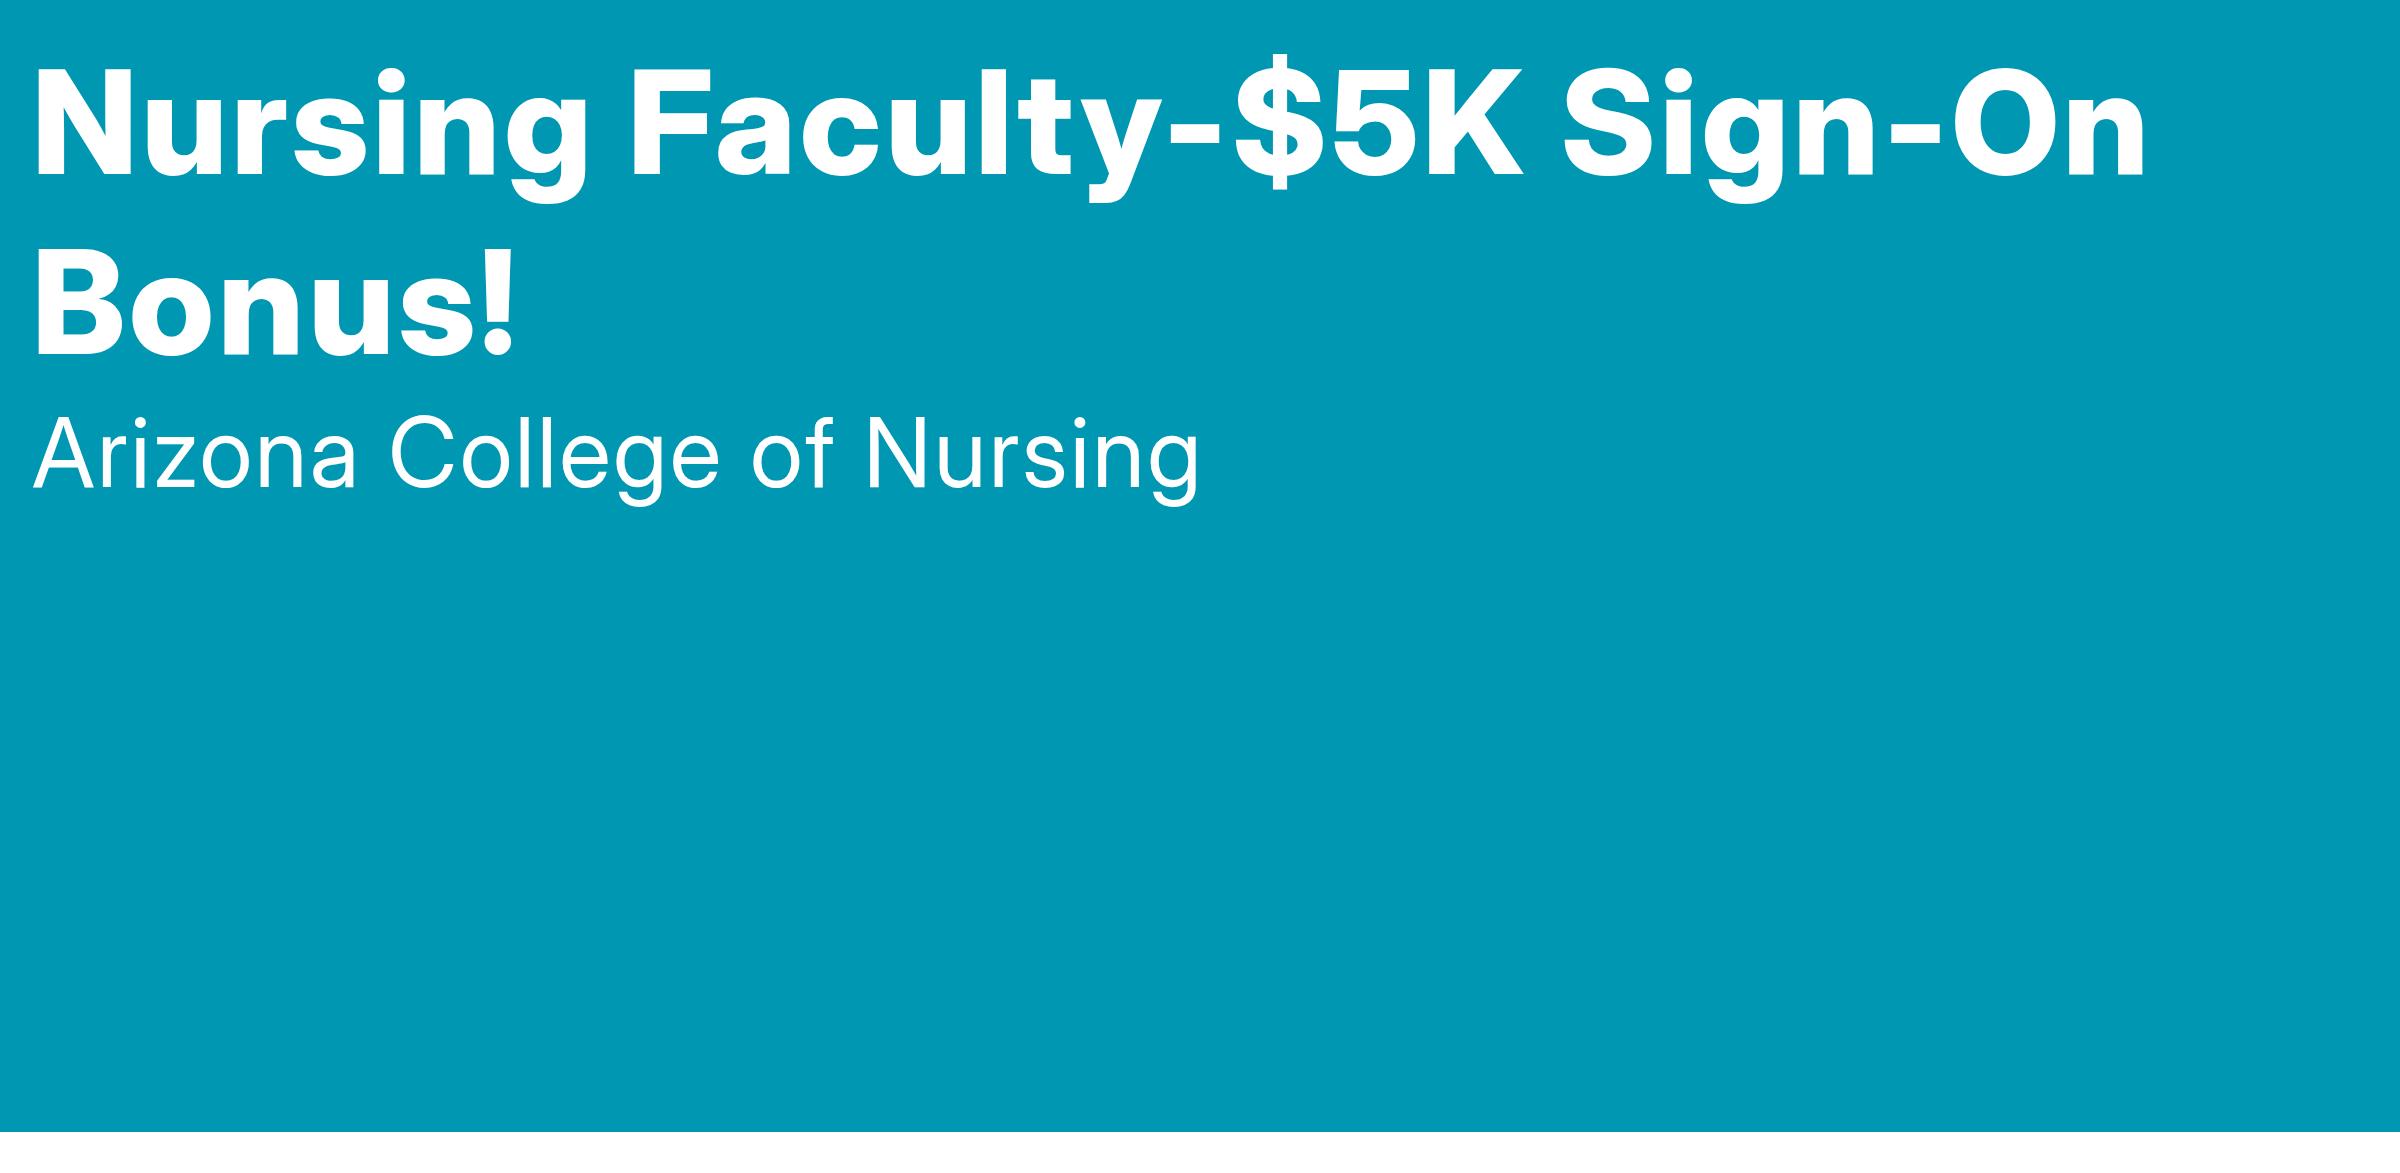
Task: Click the word 'Arizona' in the subtitle
Action: point(195,455)
